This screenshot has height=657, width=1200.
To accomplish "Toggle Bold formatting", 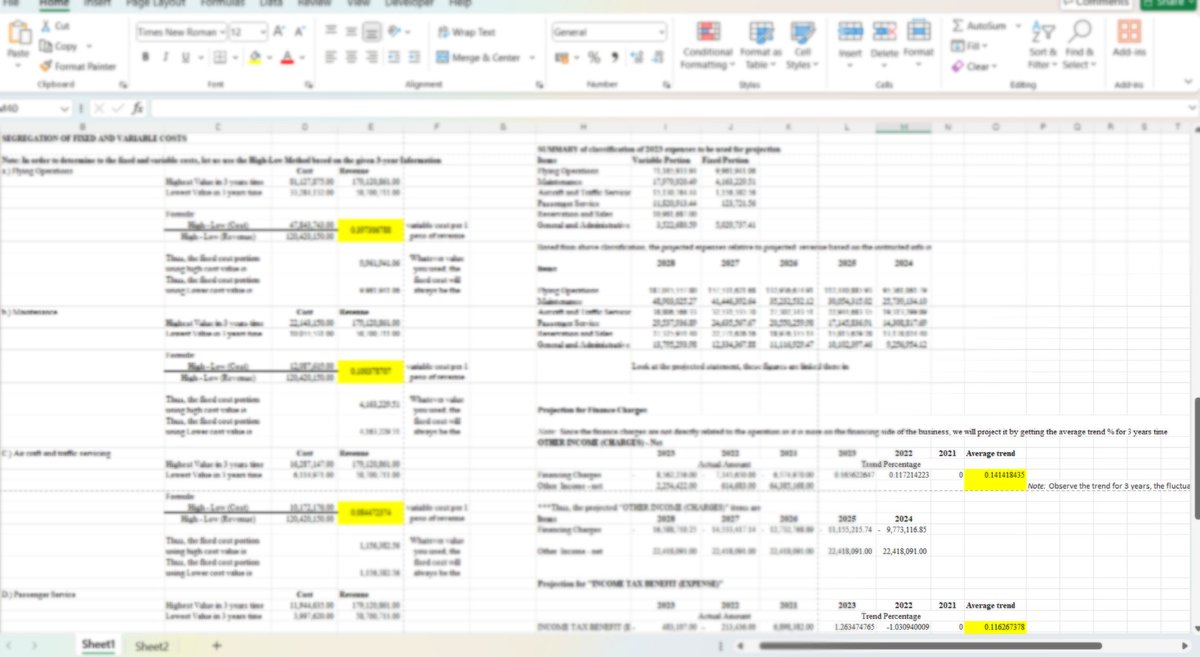I will pyautogui.click(x=146, y=57).
